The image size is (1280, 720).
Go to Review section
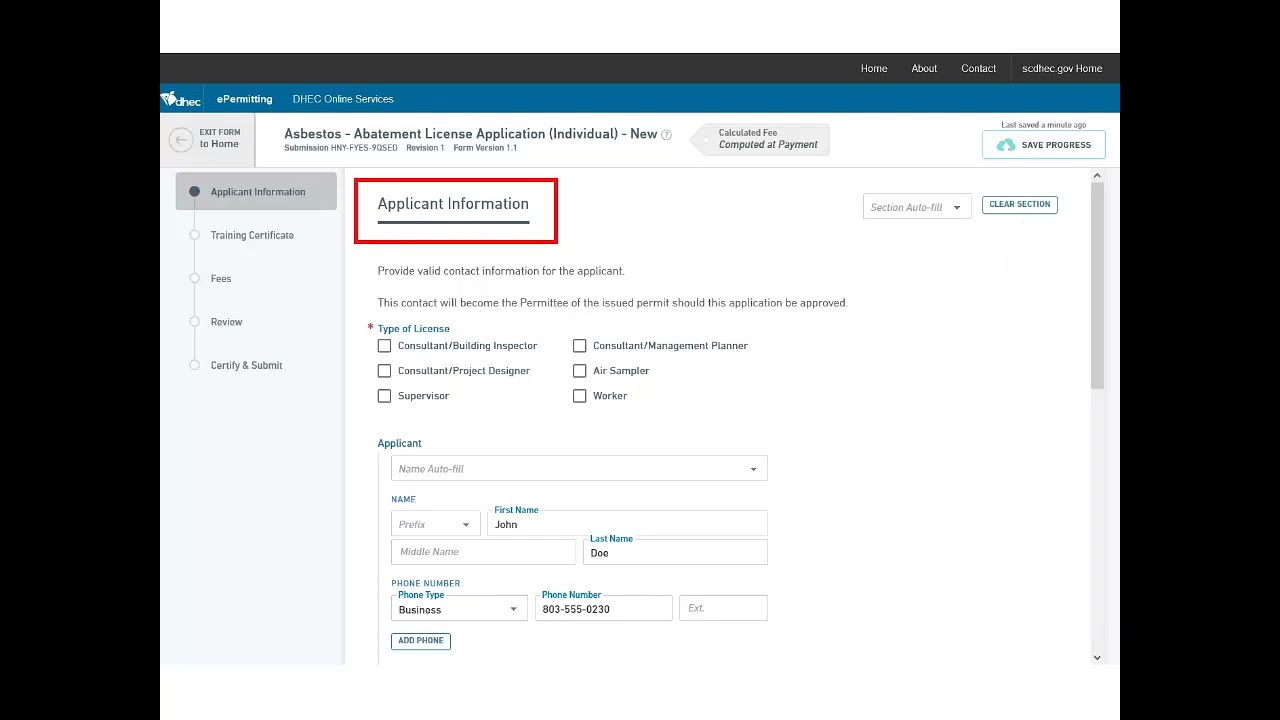click(226, 322)
